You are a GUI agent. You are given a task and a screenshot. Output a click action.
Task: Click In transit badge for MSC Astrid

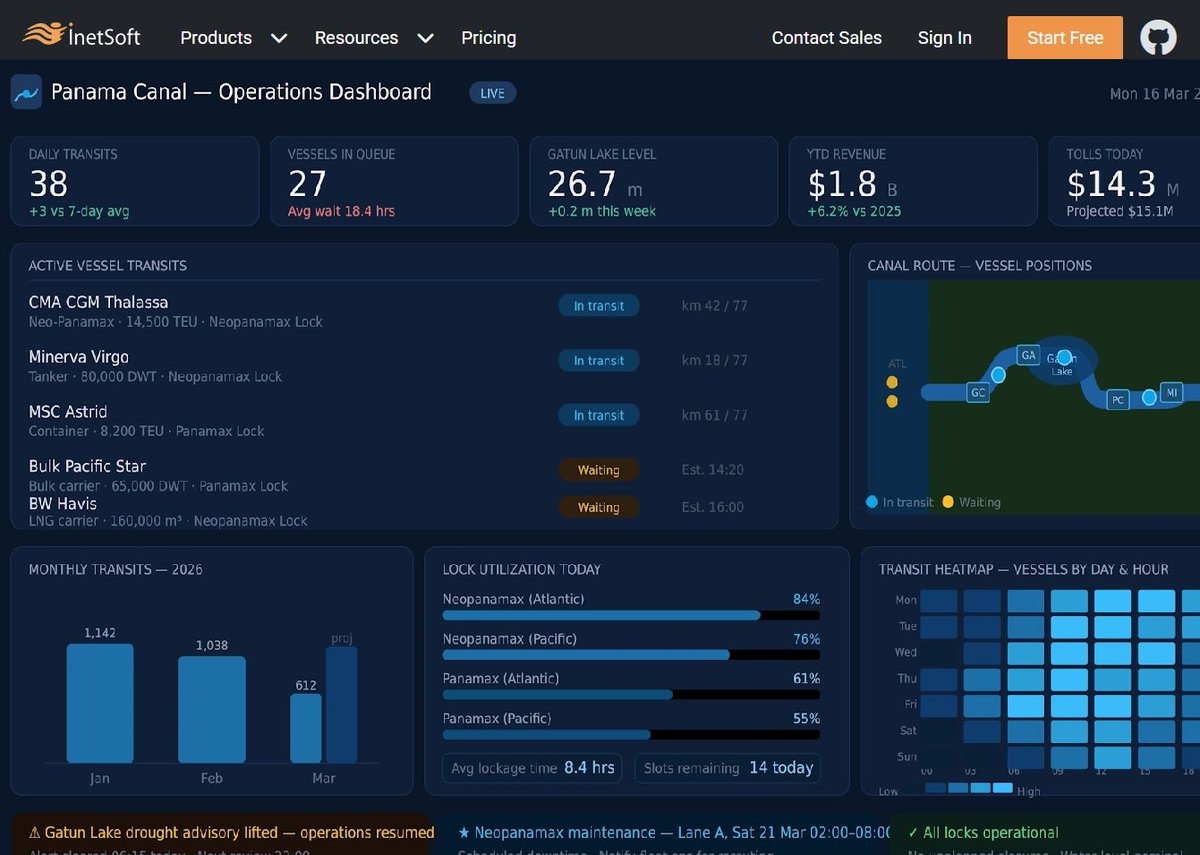tap(599, 415)
